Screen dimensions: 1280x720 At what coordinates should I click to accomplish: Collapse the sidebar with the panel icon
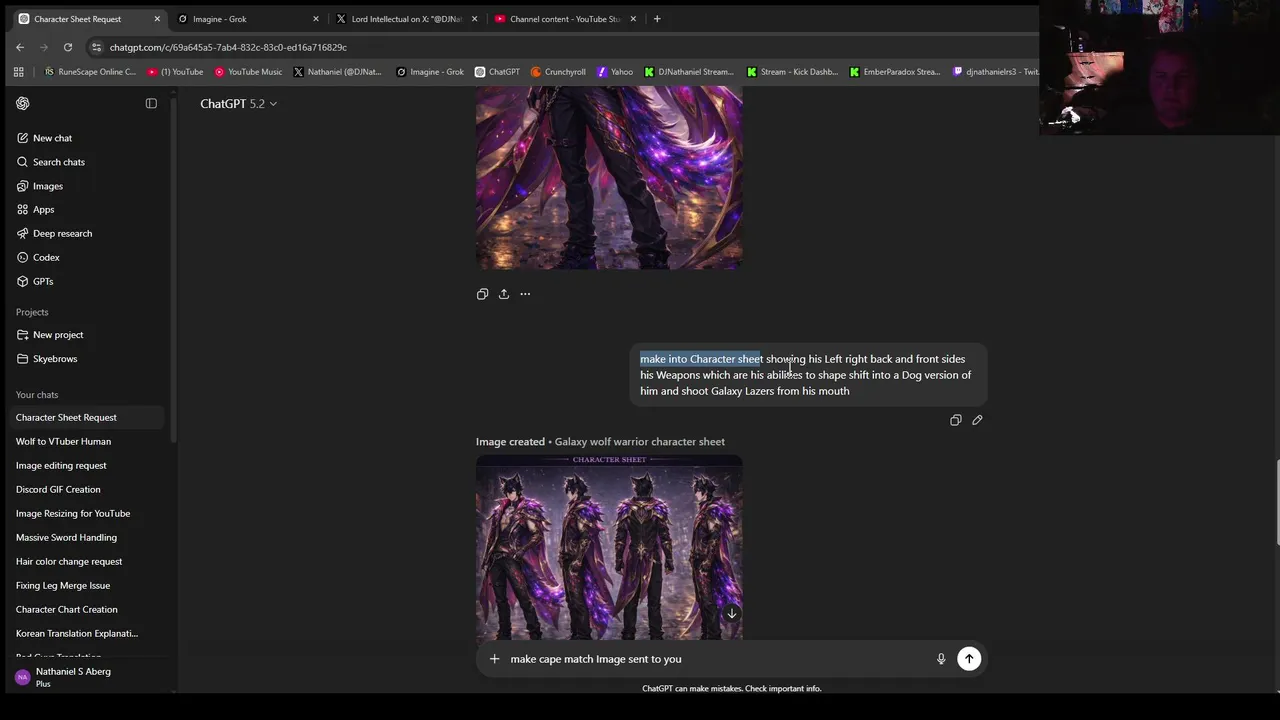[151, 104]
